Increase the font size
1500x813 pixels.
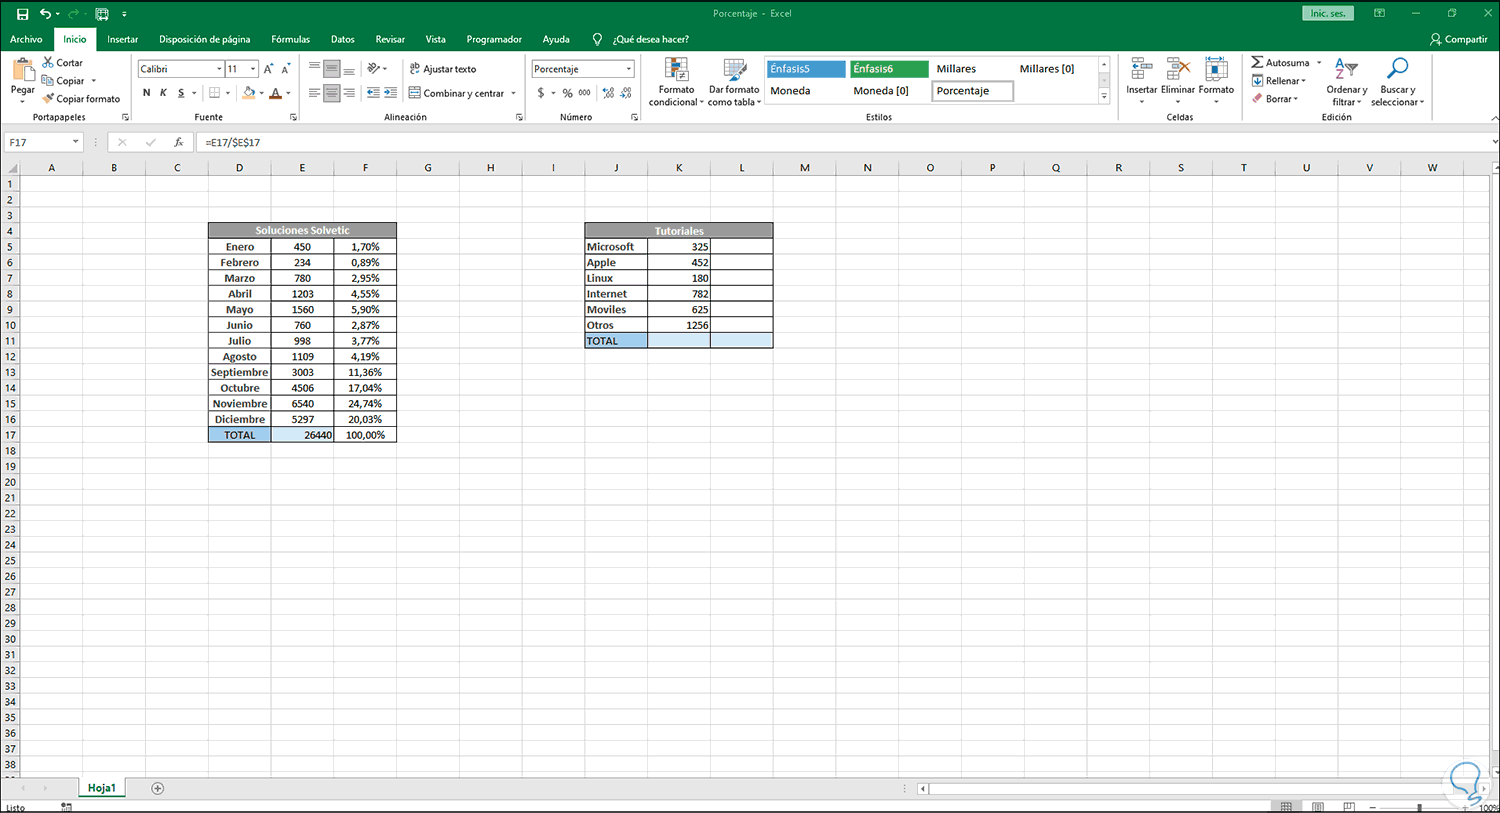point(268,69)
